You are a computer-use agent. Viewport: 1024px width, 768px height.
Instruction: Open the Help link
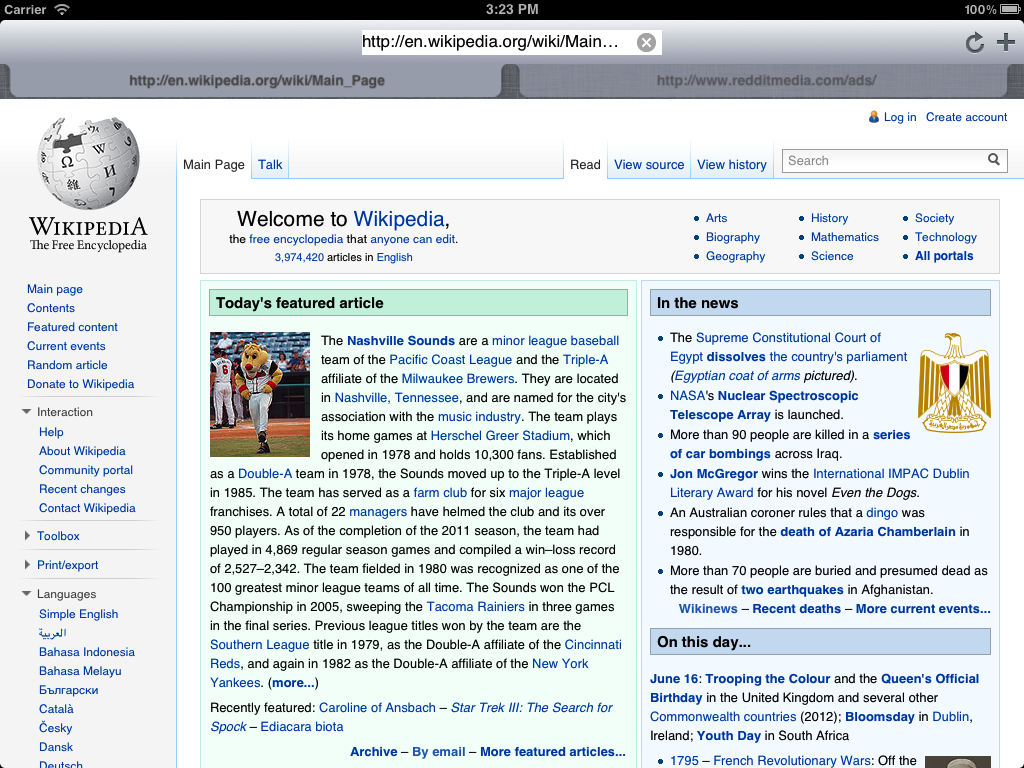(51, 432)
